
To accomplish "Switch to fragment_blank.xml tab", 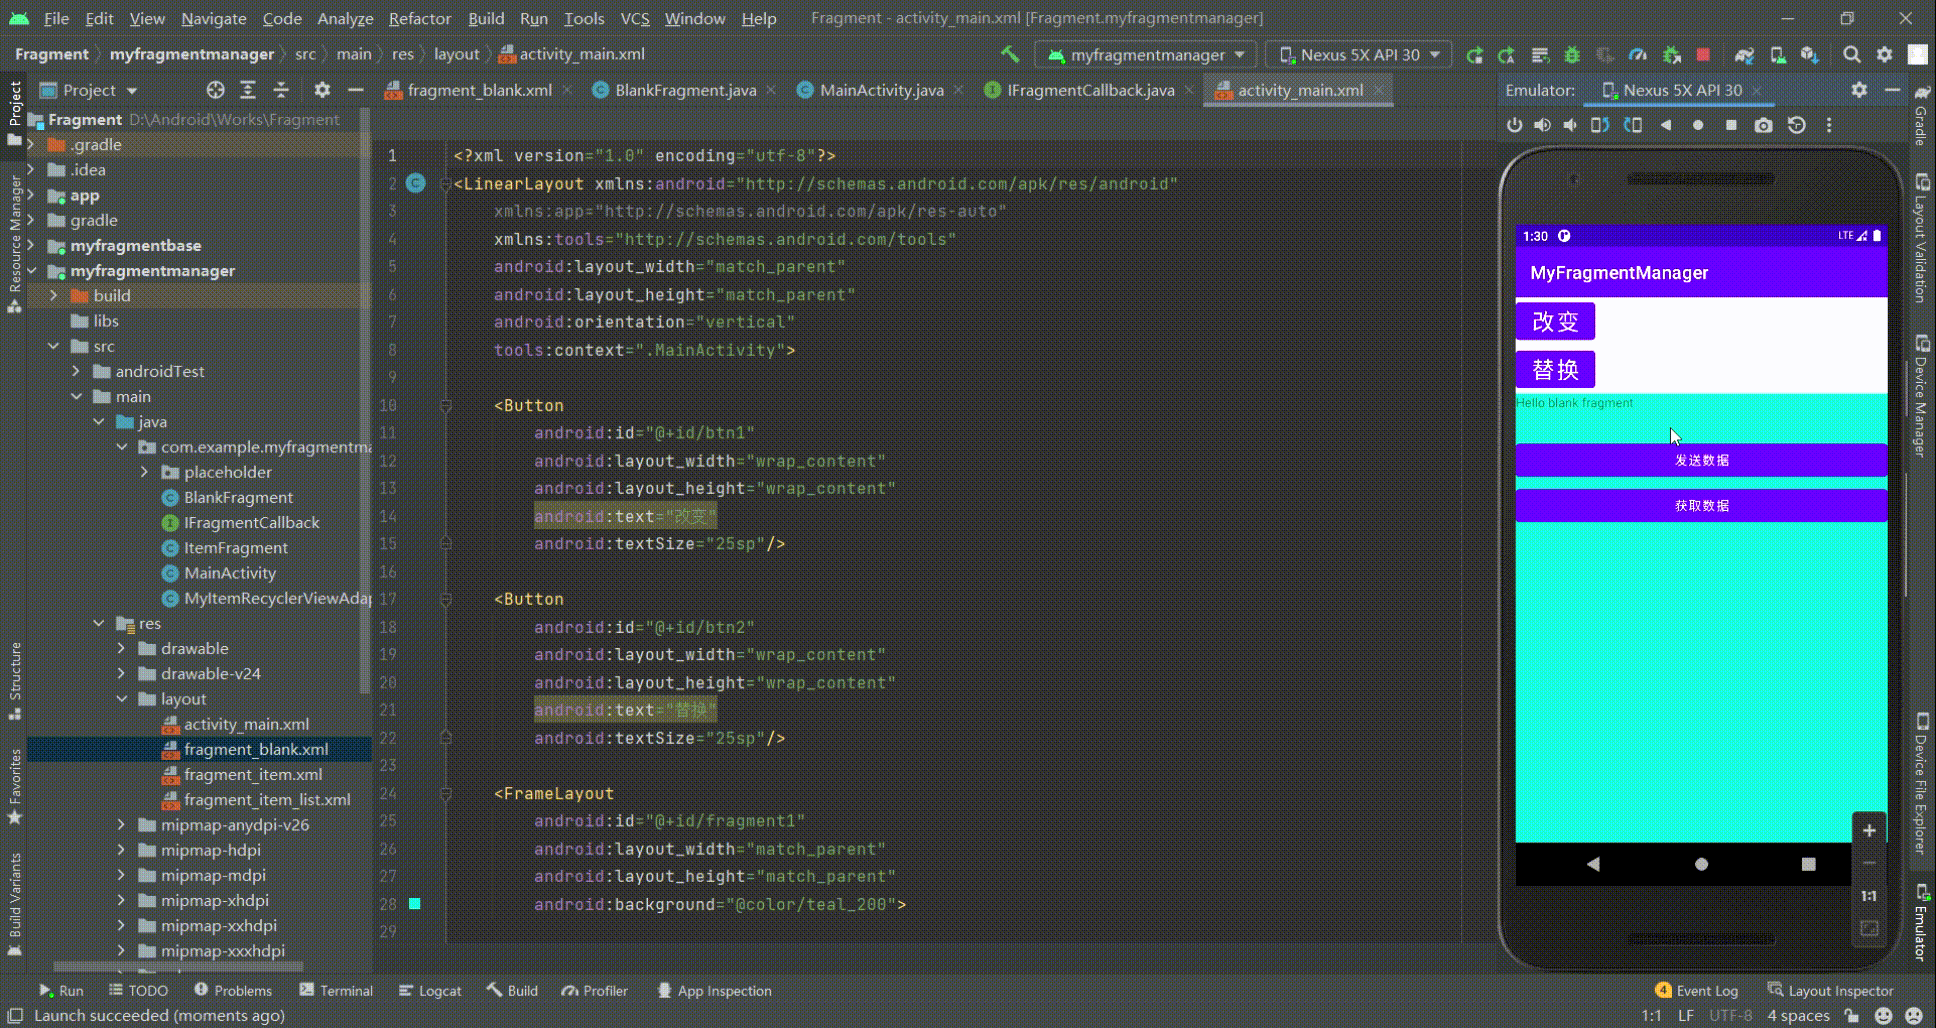I will click(479, 90).
